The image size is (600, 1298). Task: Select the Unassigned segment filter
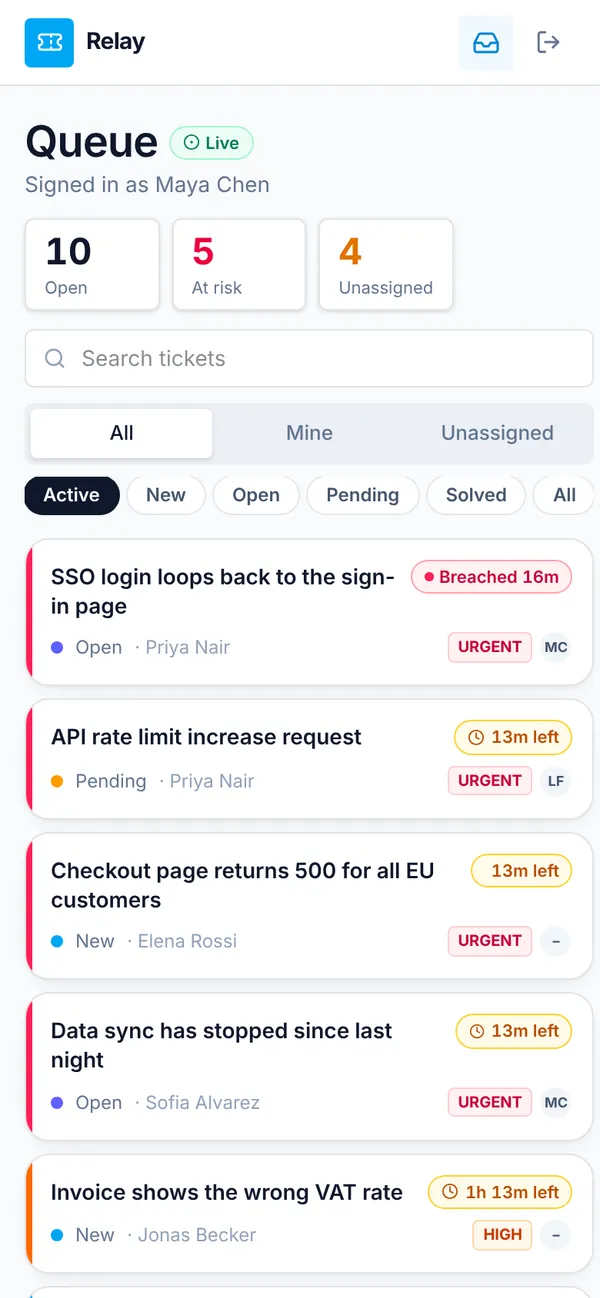(x=497, y=433)
